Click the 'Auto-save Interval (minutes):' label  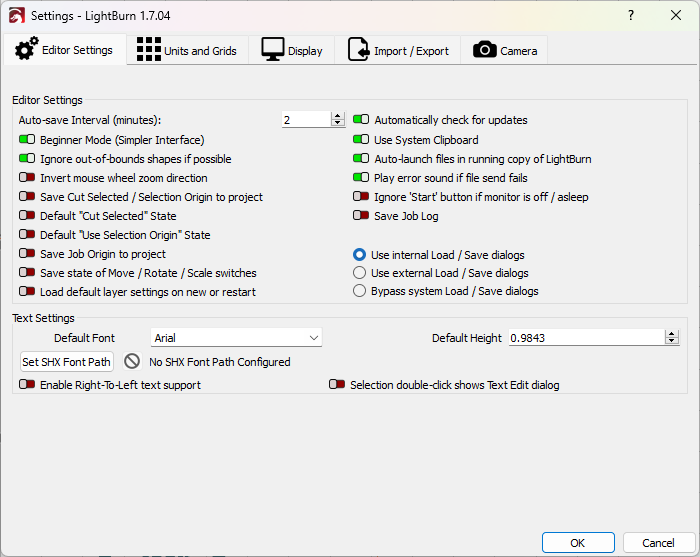[90, 120]
